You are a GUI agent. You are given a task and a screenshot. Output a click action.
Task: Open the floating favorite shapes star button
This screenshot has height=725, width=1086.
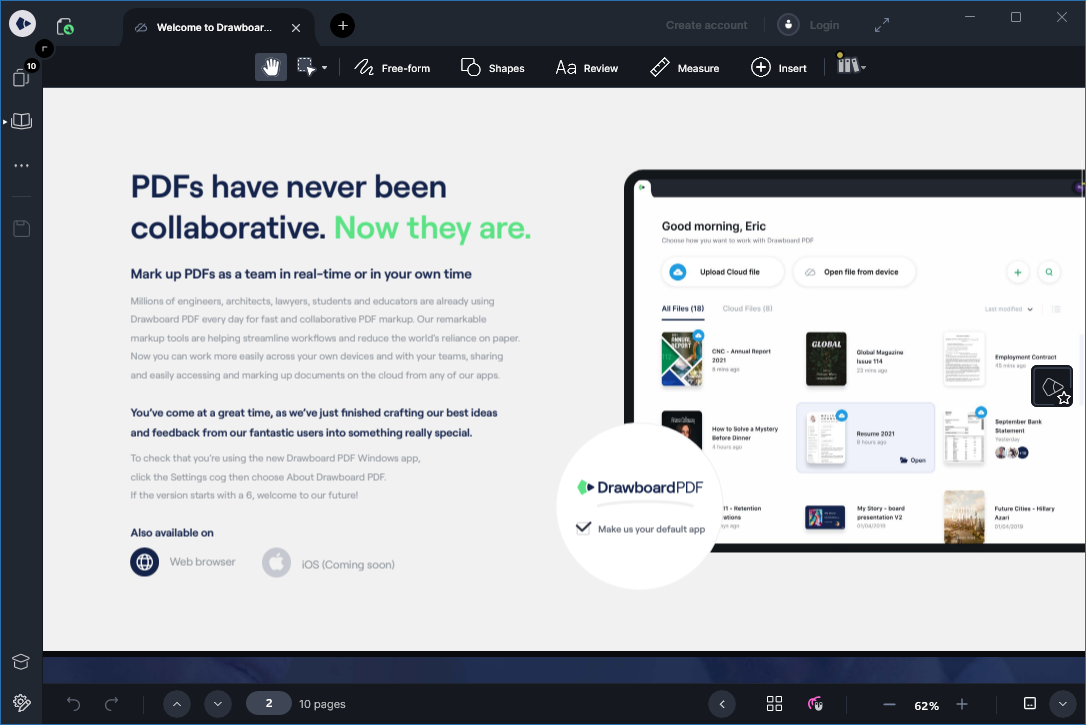pyautogui.click(x=1053, y=387)
